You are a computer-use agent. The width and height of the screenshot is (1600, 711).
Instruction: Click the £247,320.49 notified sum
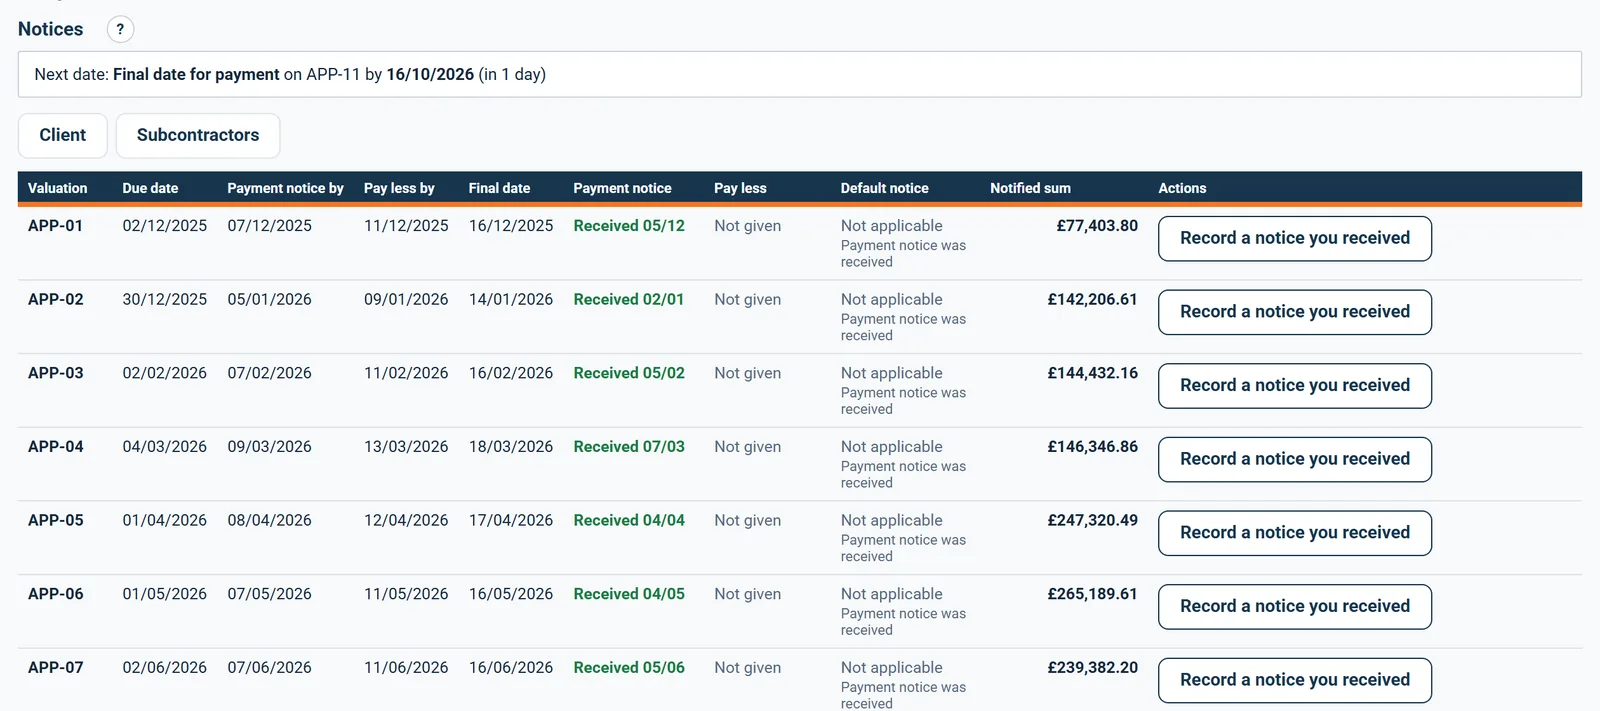point(1093,521)
